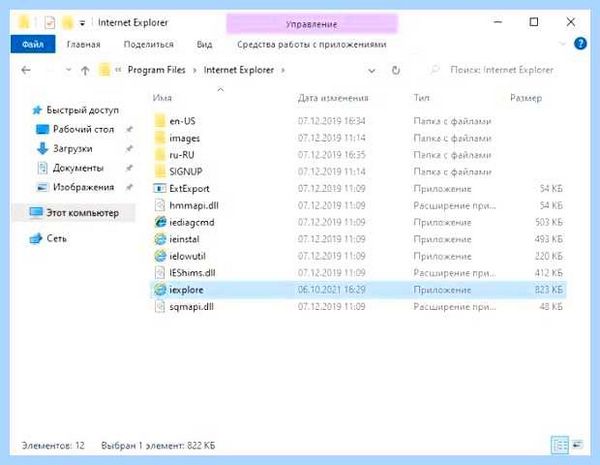Click the 493 КБ size of ieinstal
This screenshot has width=600, height=465.
pos(549,239)
